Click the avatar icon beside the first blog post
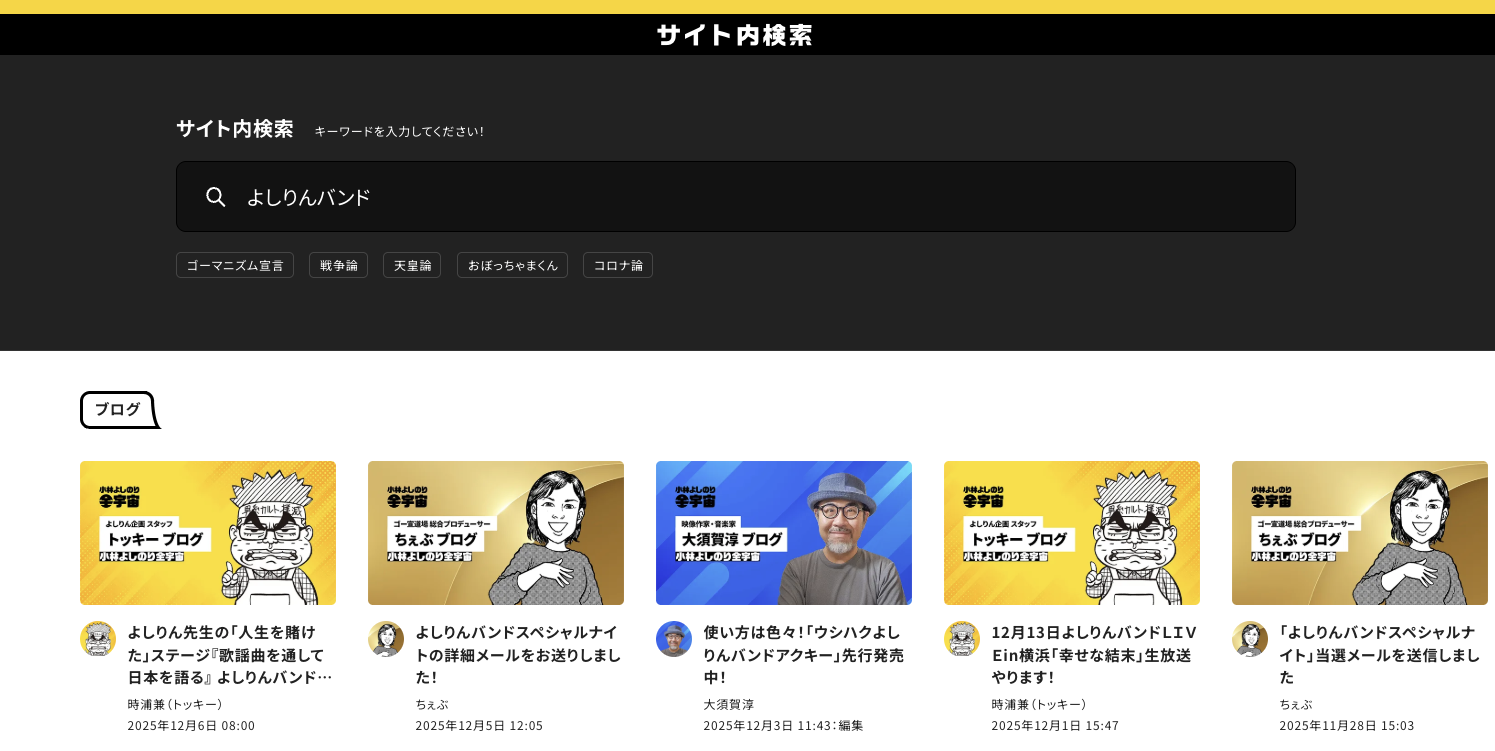This screenshot has height=751, width=1495. click(98, 639)
